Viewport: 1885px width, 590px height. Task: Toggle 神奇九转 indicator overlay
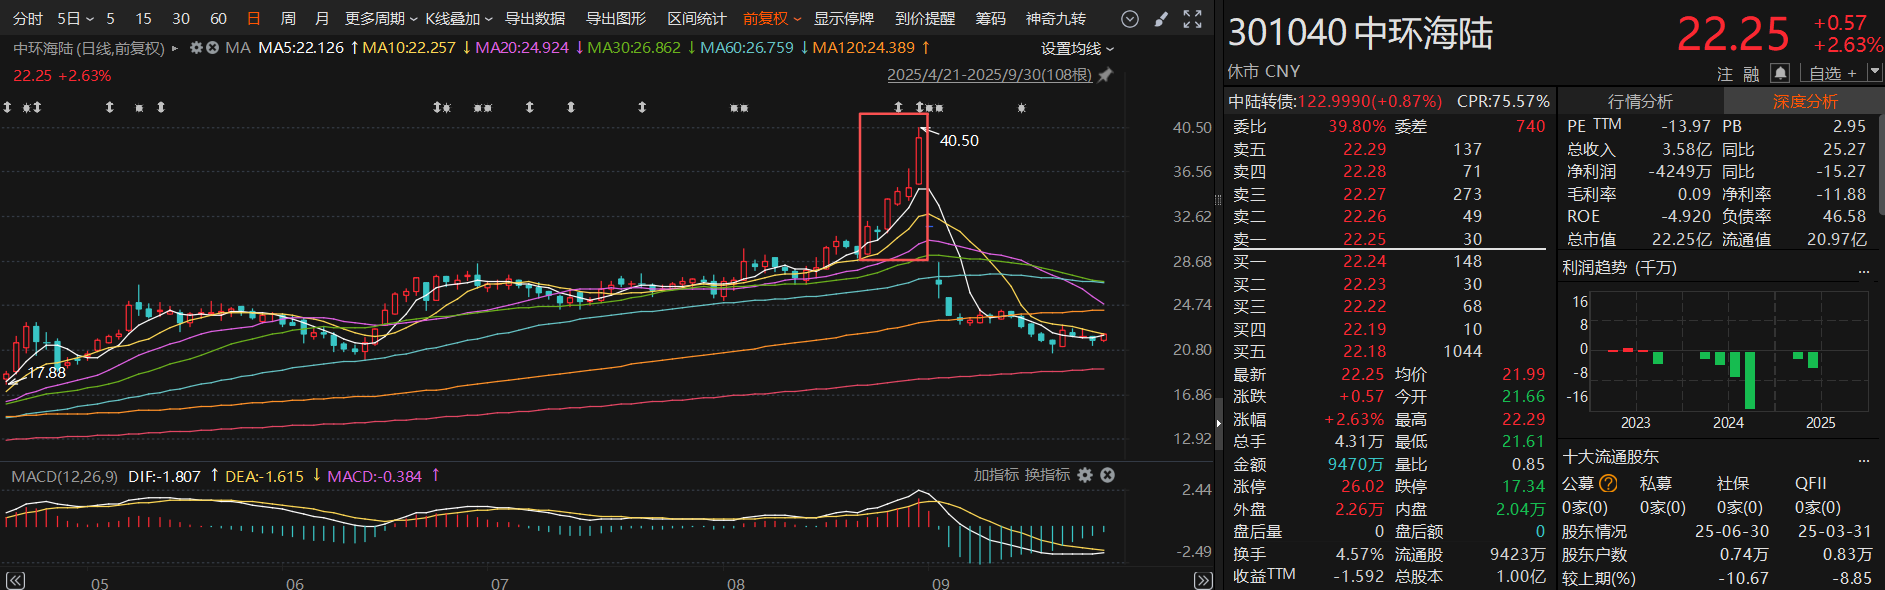tap(1055, 19)
